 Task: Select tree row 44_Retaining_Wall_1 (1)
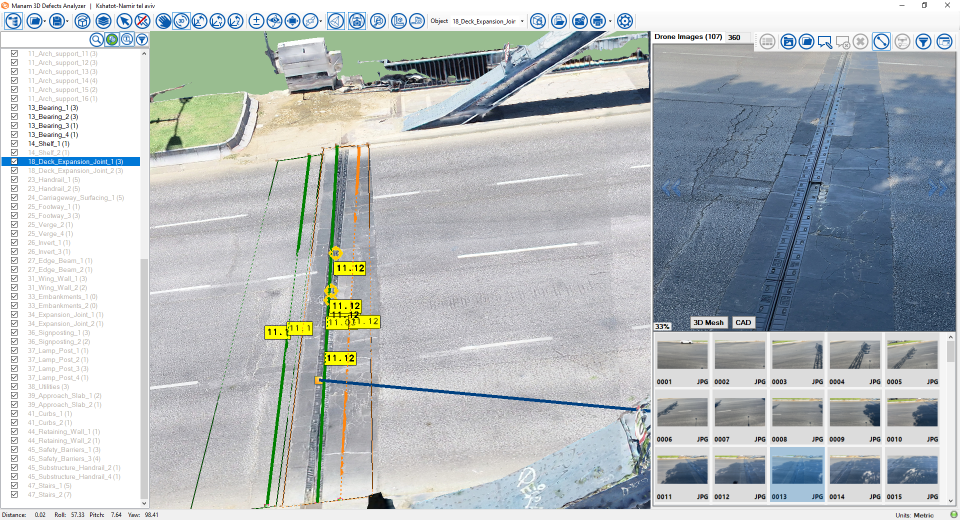point(64,431)
